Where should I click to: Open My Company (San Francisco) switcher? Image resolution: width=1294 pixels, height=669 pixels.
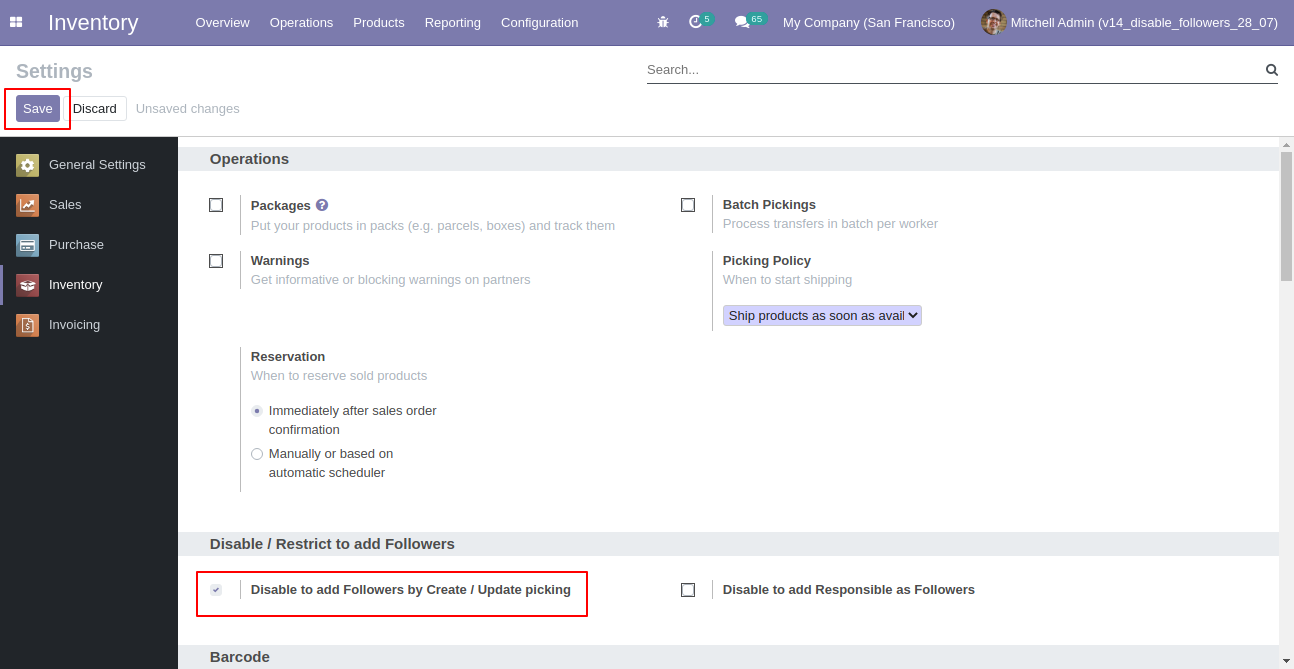(868, 22)
